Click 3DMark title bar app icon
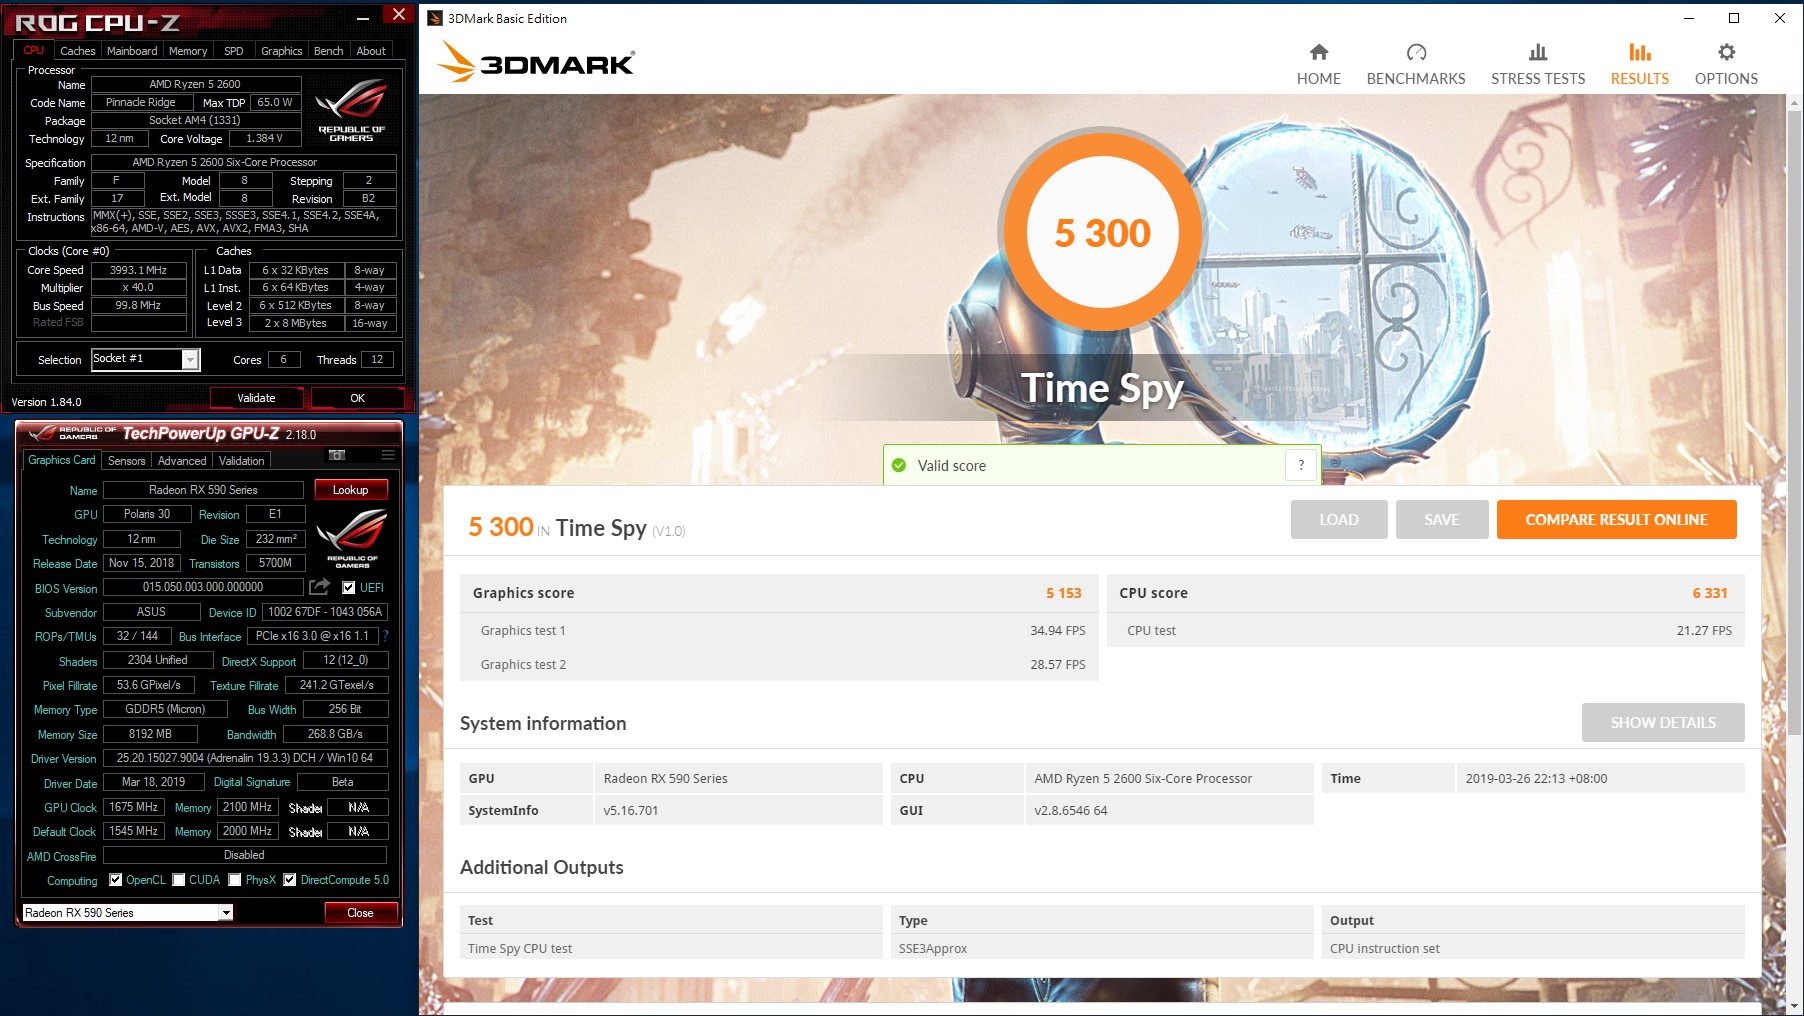The image size is (1804, 1016). tap(435, 18)
